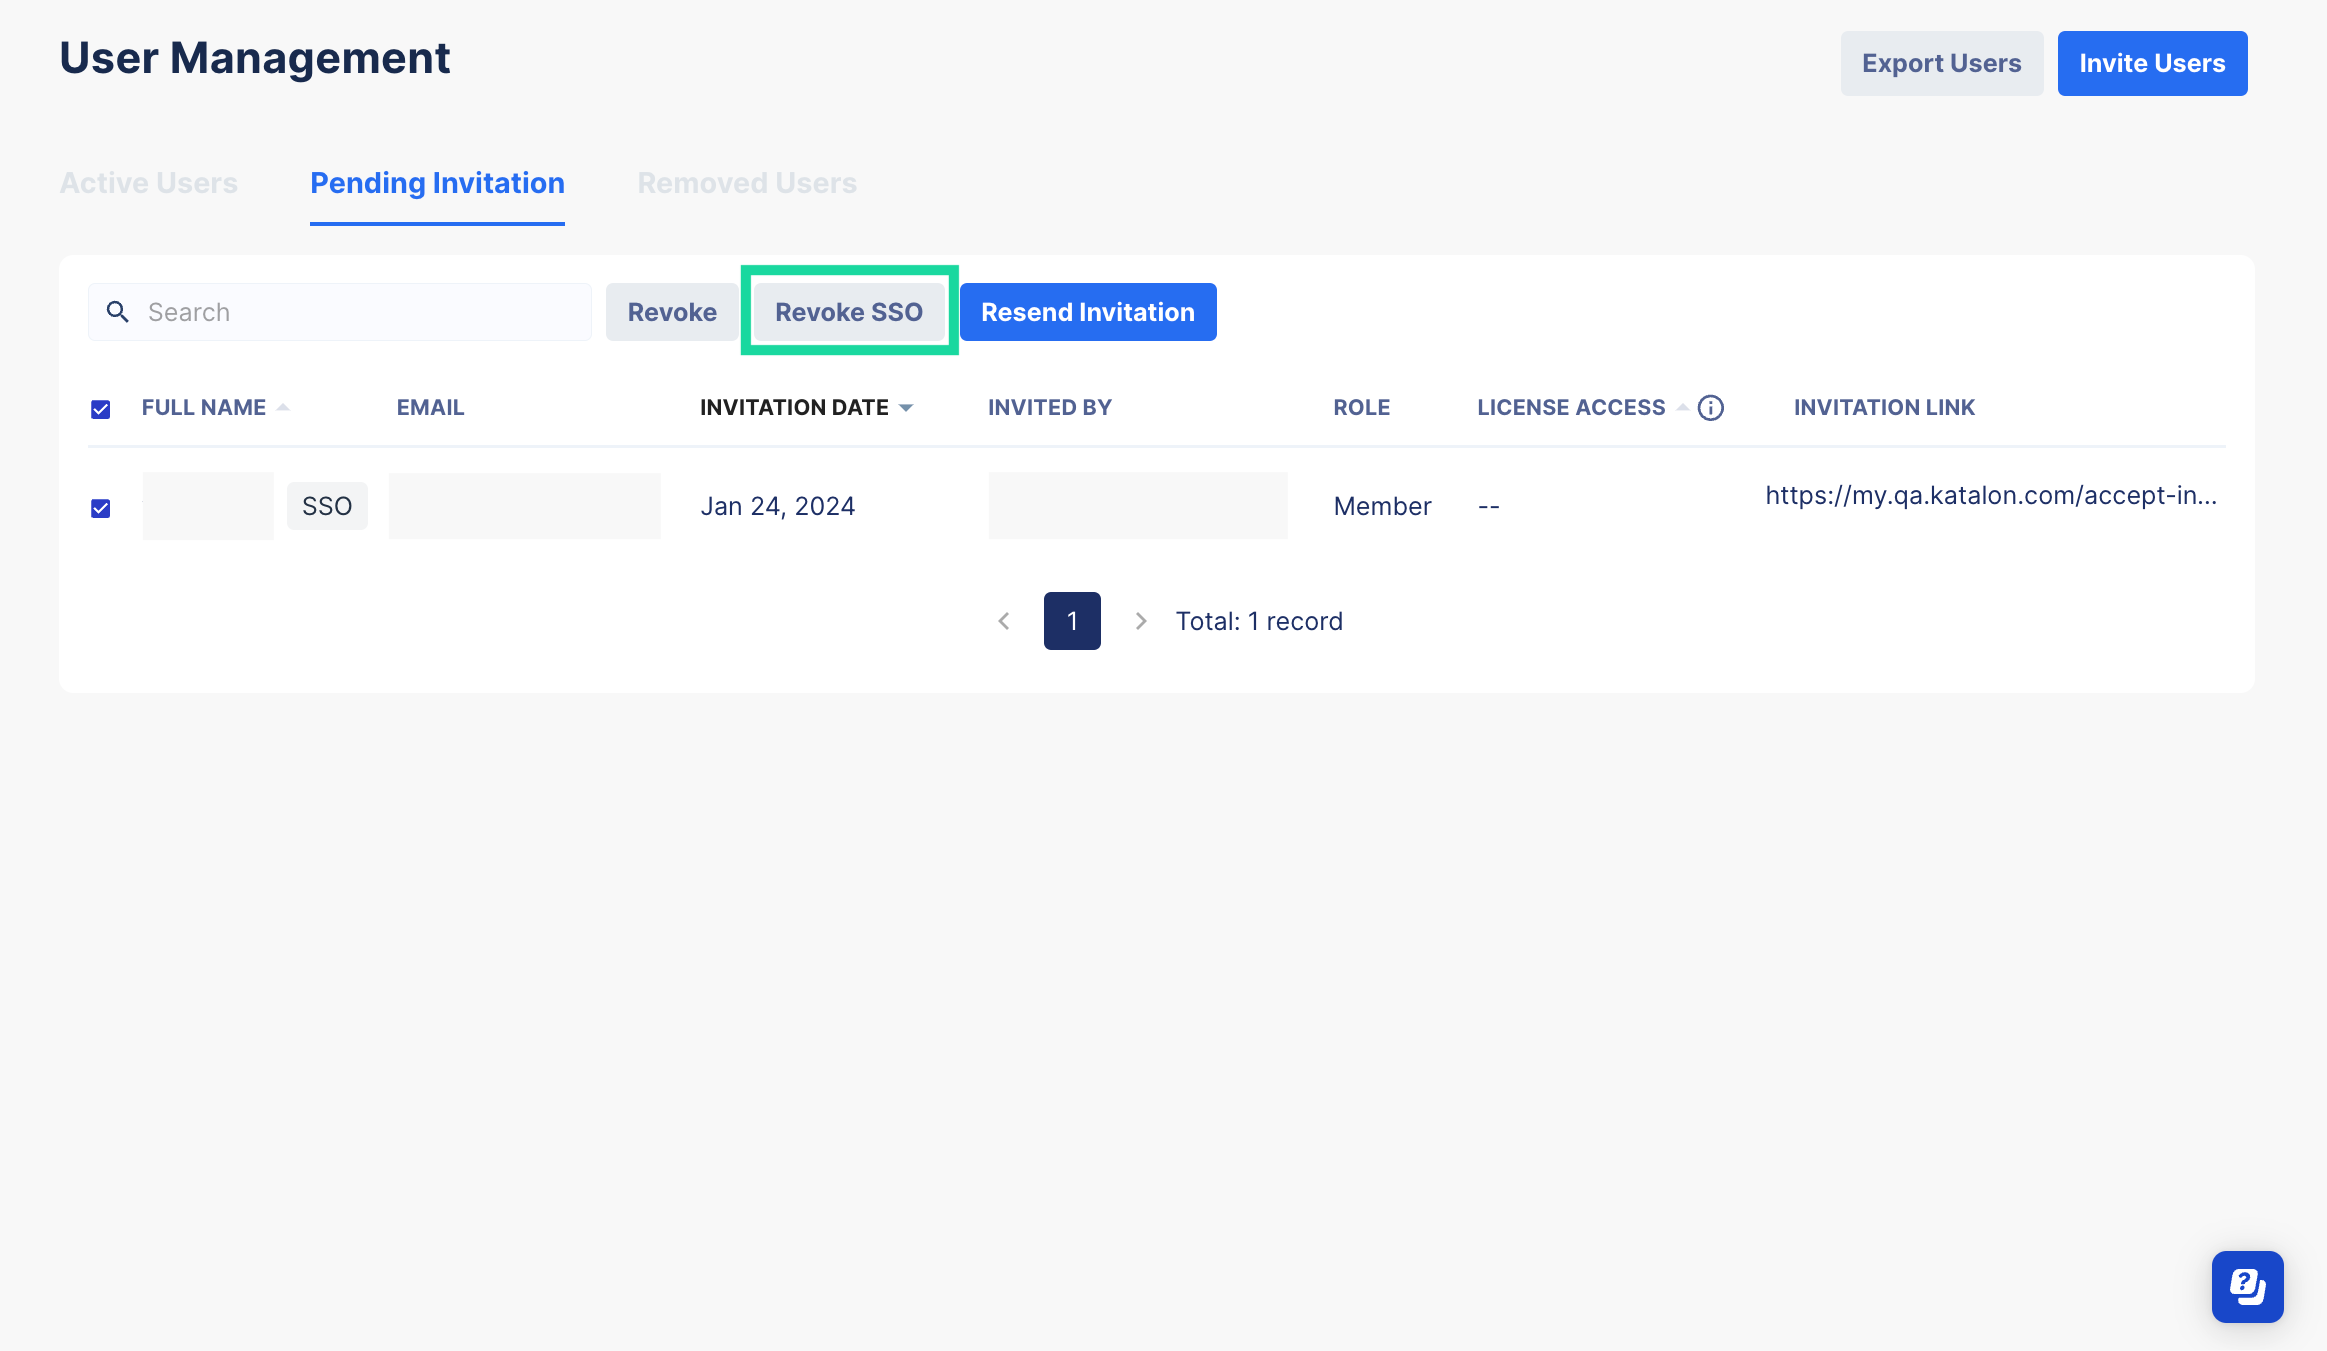Image resolution: width=2327 pixels, height=1351 pixels.
Task: Click inside the Search input field
Action: [x=340, y=312]
